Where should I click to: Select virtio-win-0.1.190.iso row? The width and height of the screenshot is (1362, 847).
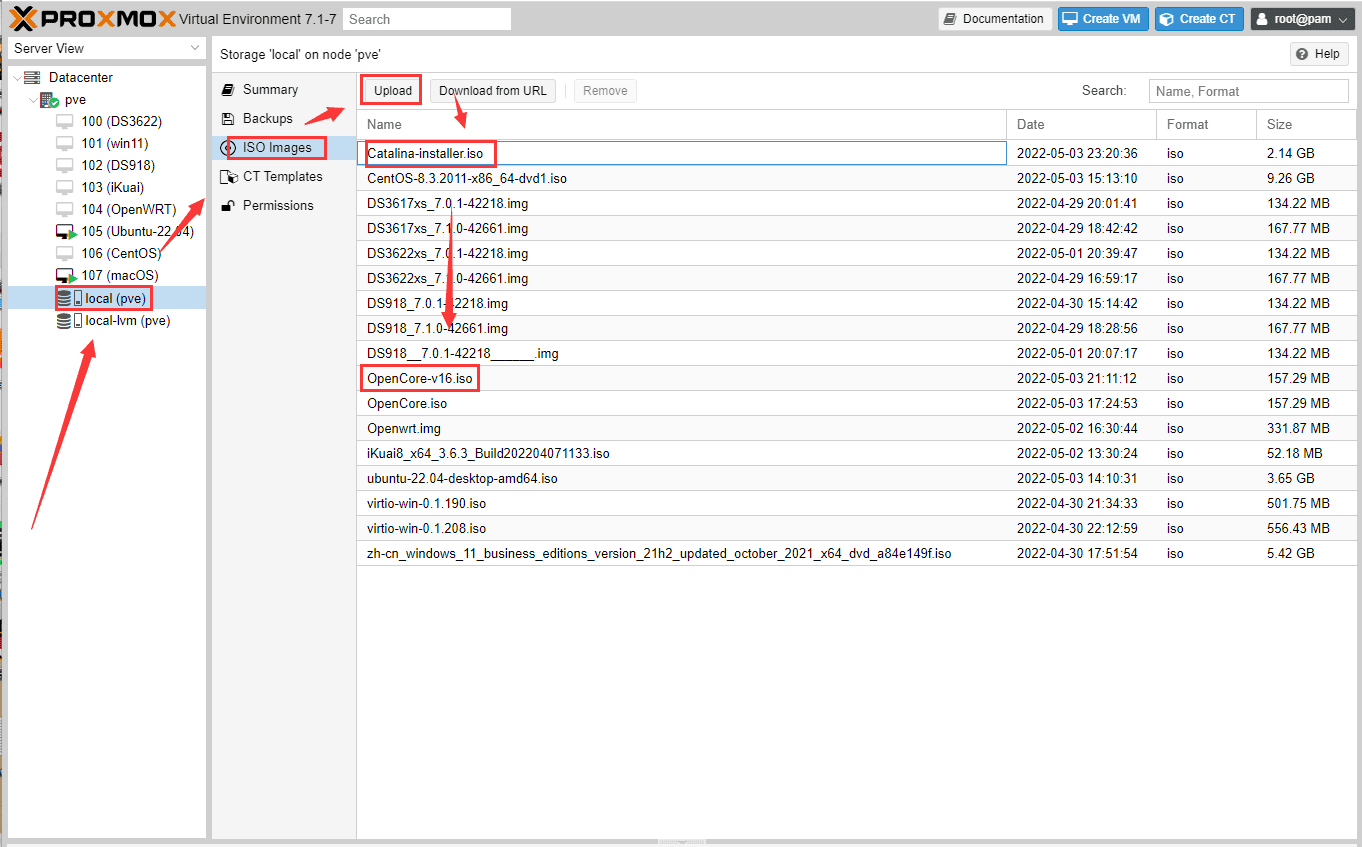[x=856, y=503]
